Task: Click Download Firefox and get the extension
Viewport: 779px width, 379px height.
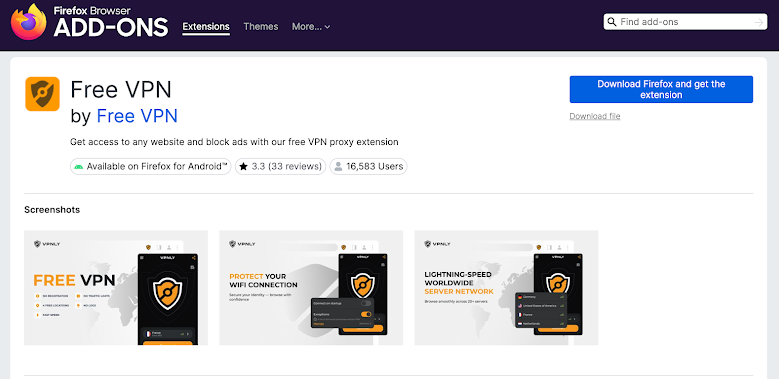Action: 661,89
